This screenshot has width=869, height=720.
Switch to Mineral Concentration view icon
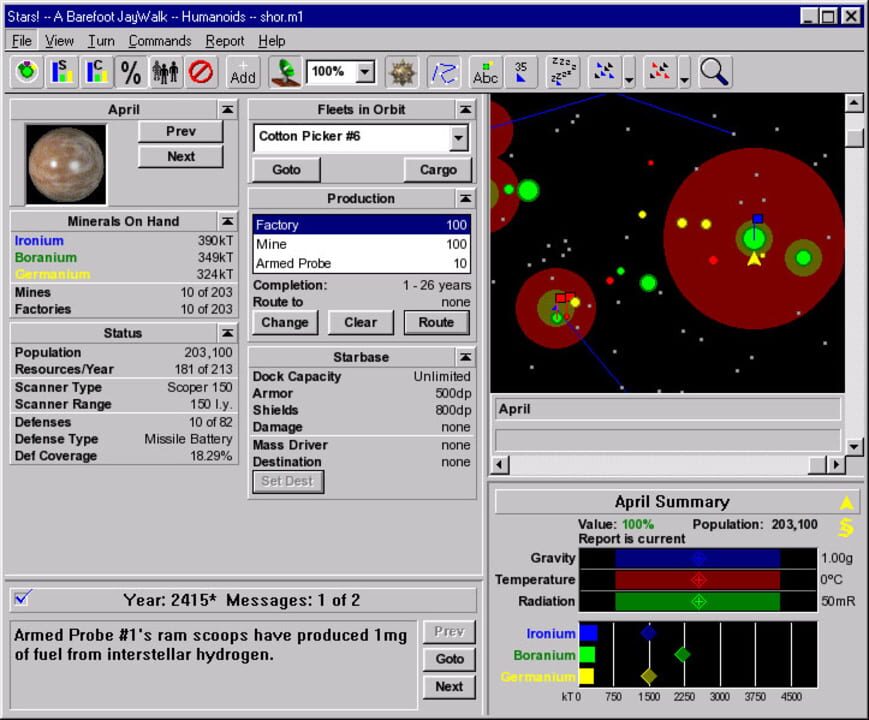pyautogui.click(x=96, y=71)
